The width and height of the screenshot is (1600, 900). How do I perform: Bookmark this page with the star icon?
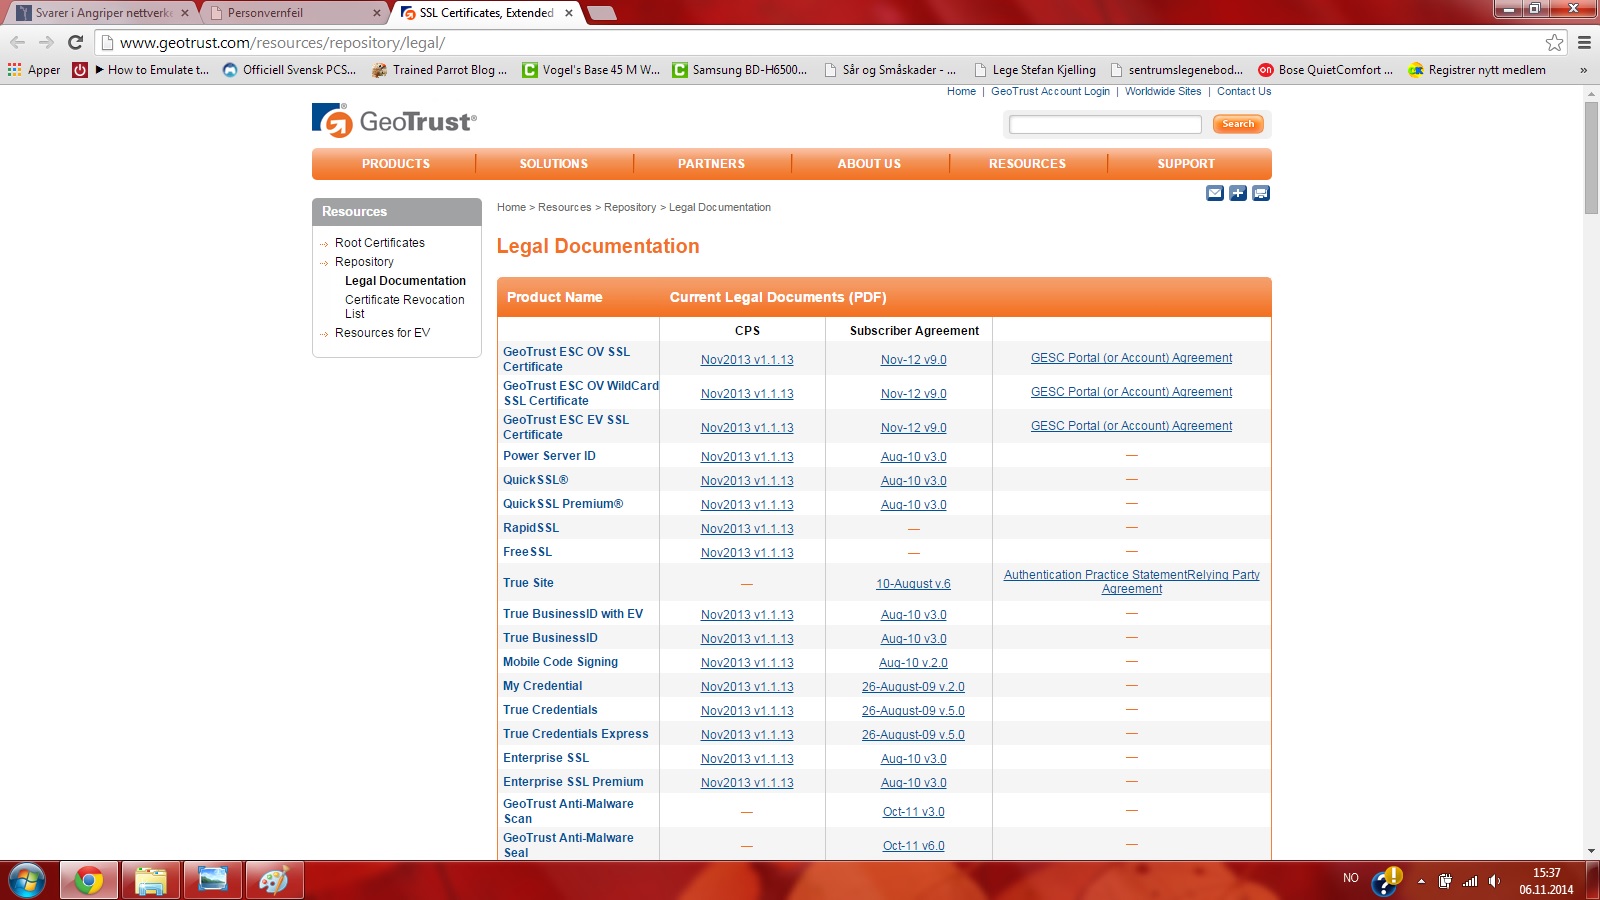pos(1554,42)
